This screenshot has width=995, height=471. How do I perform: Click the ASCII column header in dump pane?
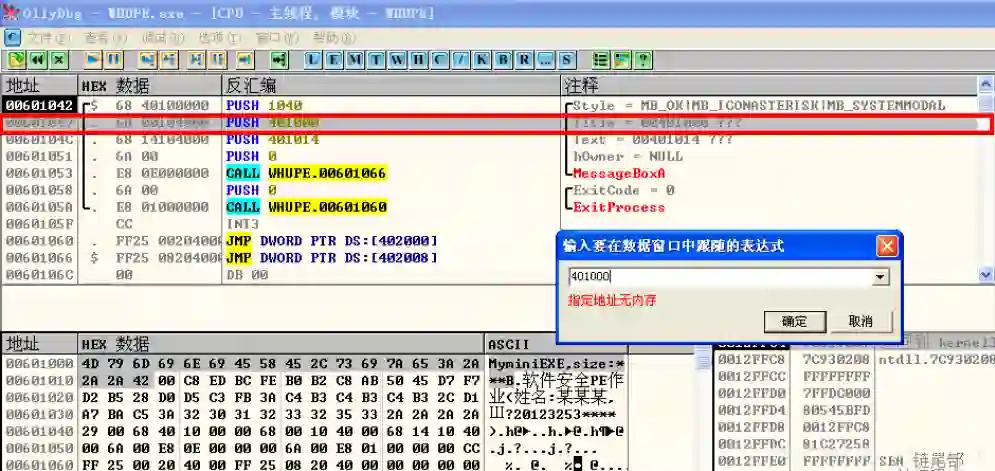coord(557,345)
